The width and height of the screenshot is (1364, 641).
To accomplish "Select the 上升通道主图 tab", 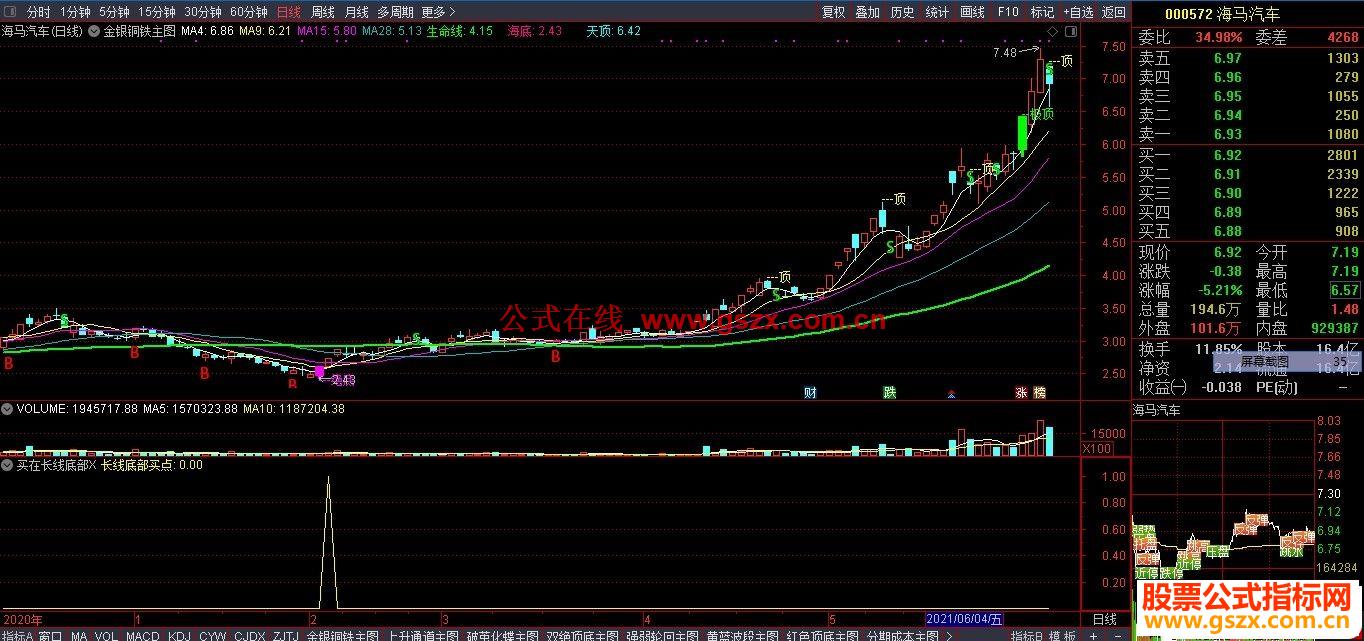I will pyautogui.click(x=423, y=635).
